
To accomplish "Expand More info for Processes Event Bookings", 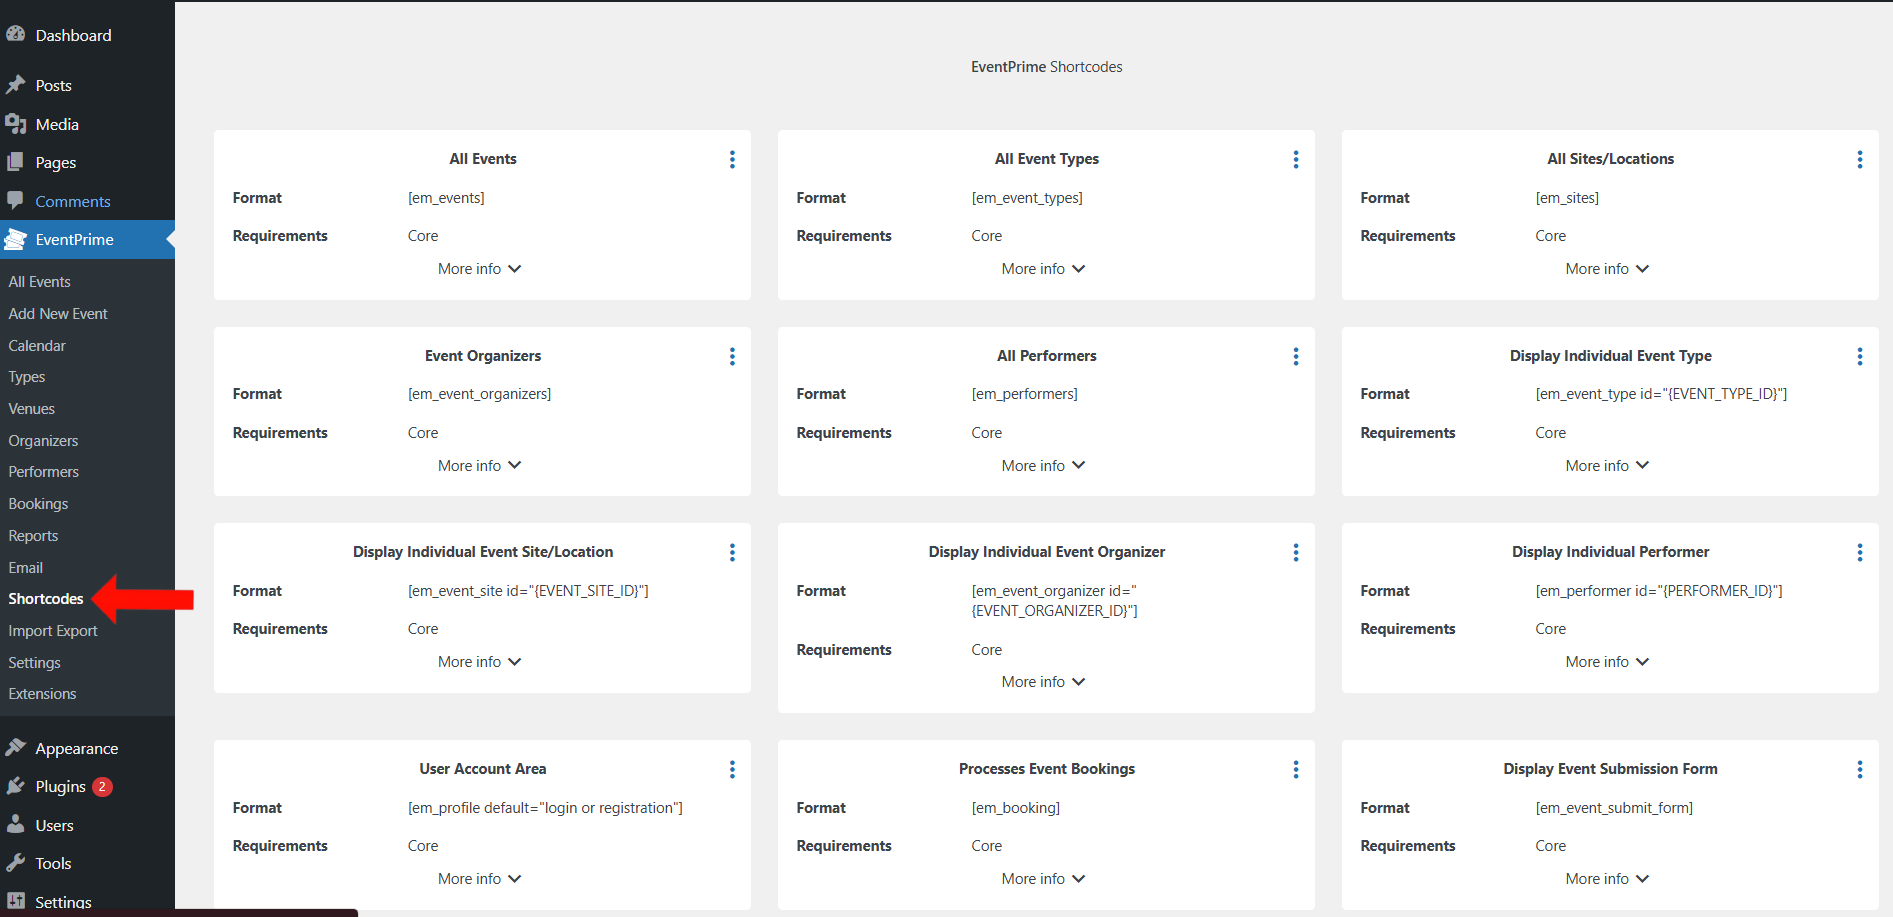I will click(1044, 879).
